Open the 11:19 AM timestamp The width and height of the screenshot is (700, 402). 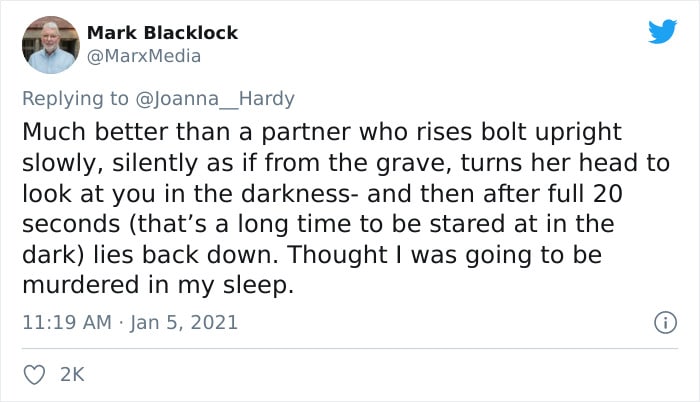[62, 323]
